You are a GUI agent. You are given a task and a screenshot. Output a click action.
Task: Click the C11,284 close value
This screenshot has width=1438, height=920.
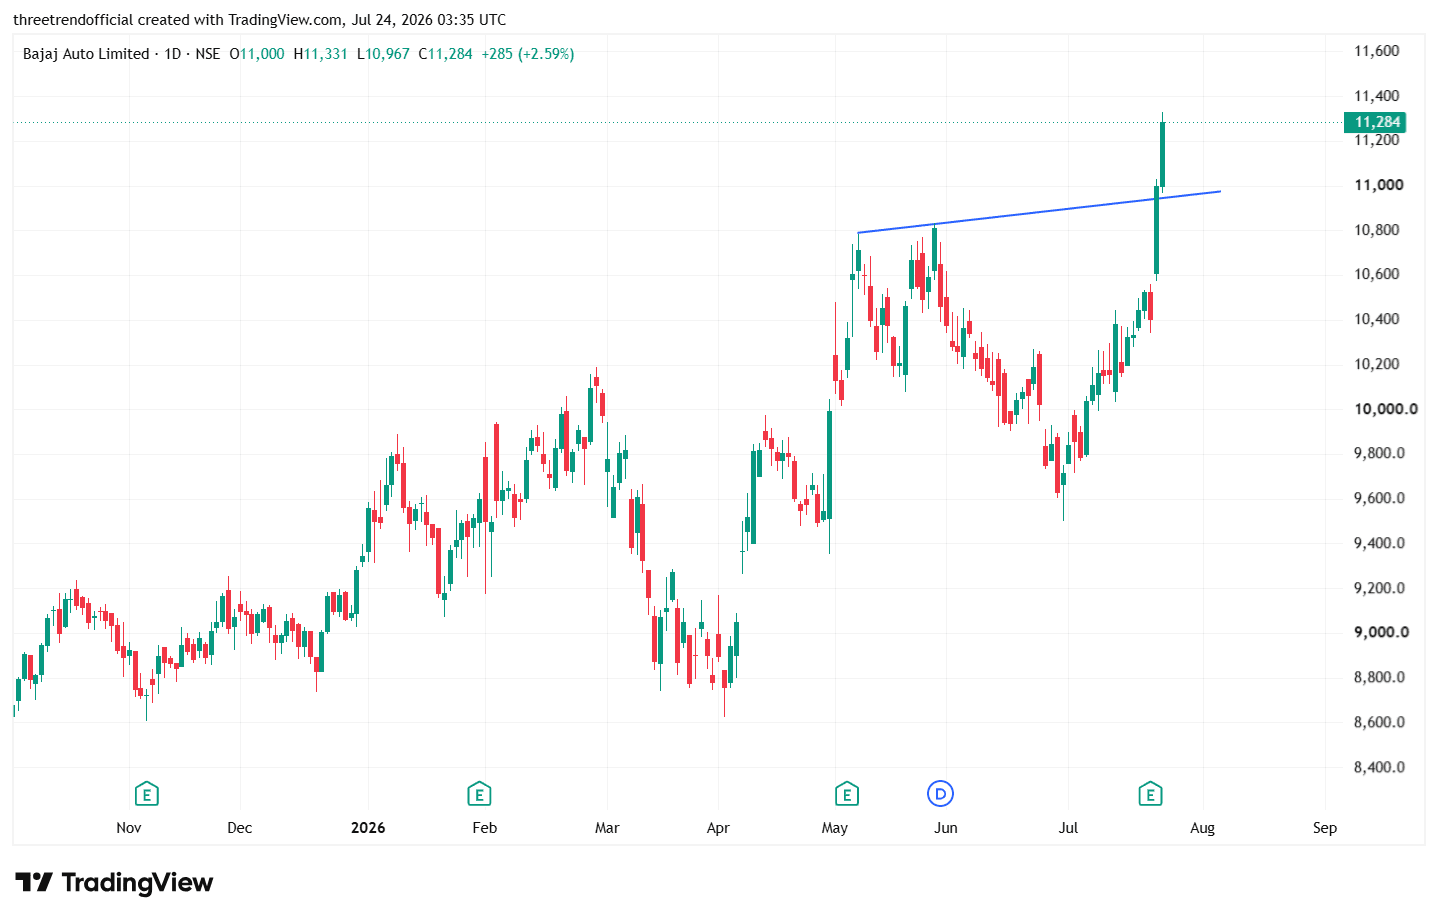pos(446,54)
